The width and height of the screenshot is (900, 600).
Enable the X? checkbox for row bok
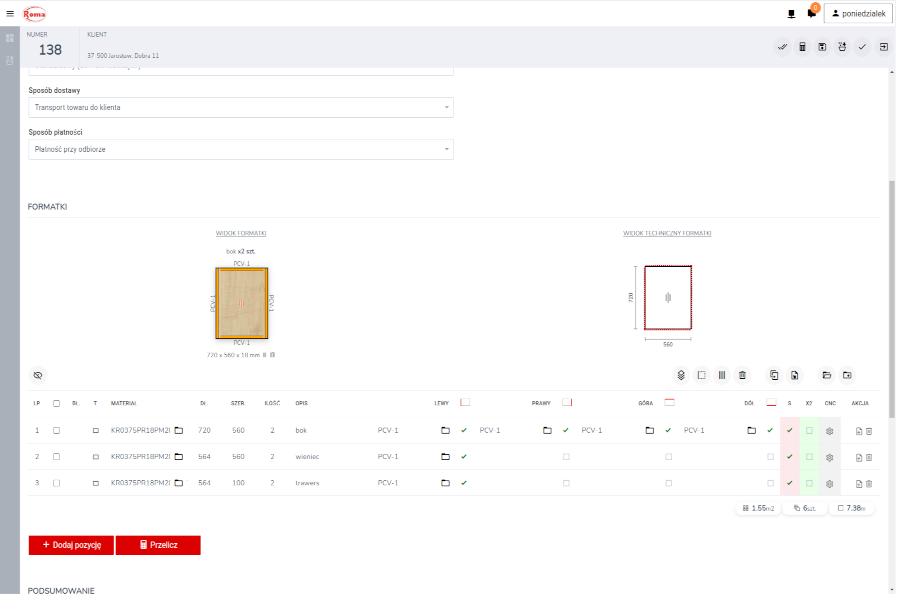tap(809, 431)
